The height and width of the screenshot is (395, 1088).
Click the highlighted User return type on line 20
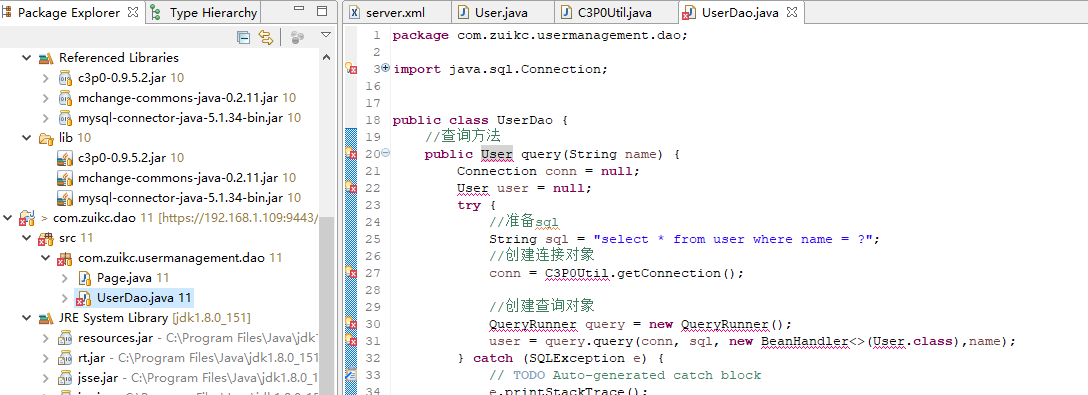click(497, 154)
